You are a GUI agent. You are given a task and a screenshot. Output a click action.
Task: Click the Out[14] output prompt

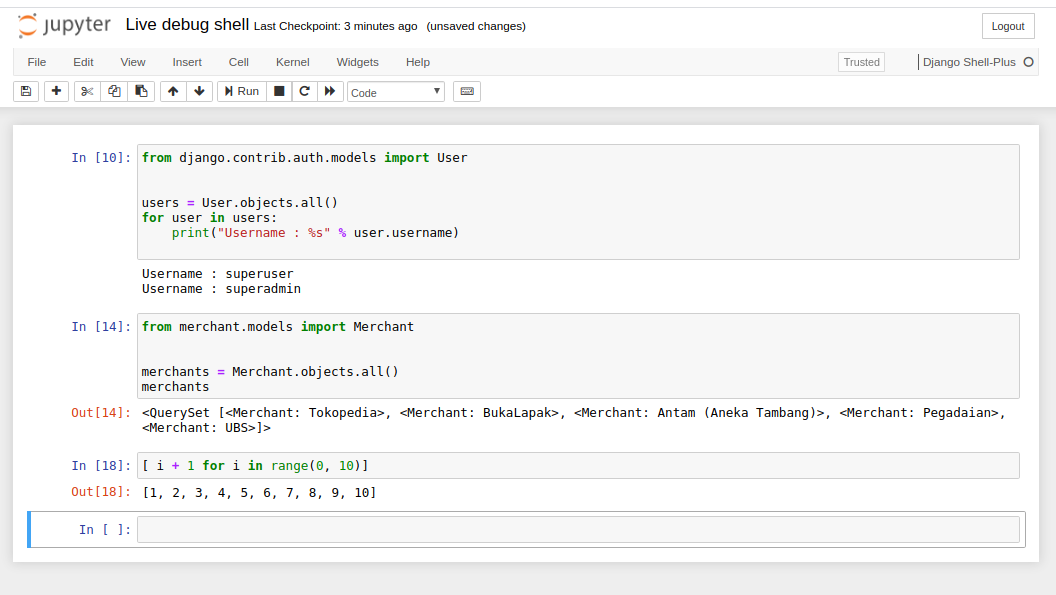click(x=101, y=412)
